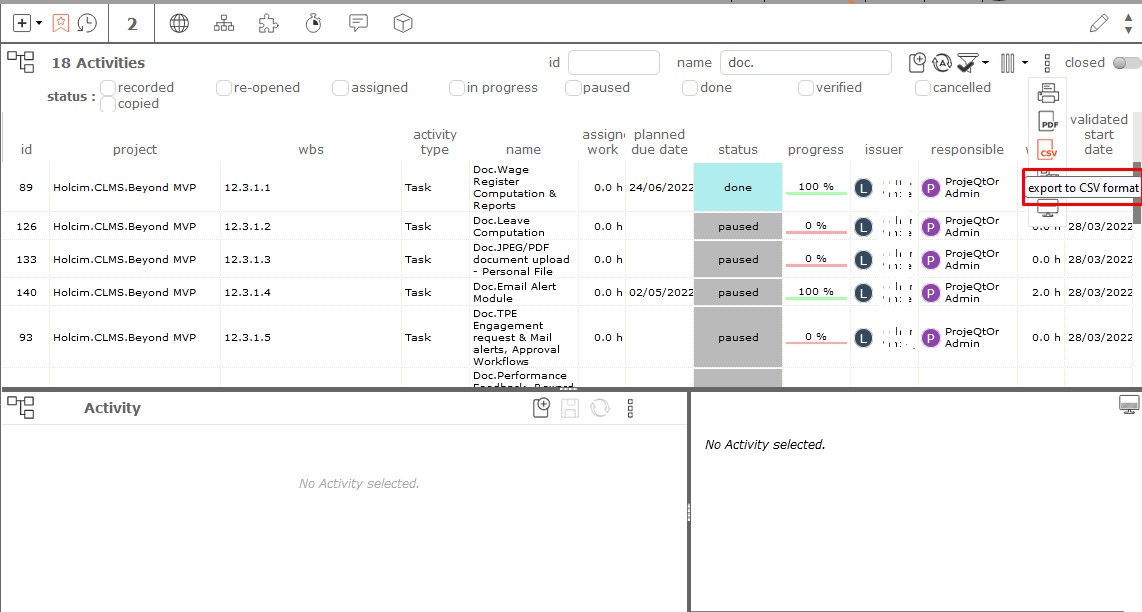The image size is (1142, 612).
Task: Open the dropdown arrow beside the plus icon
Action: (x=39, y=23)
